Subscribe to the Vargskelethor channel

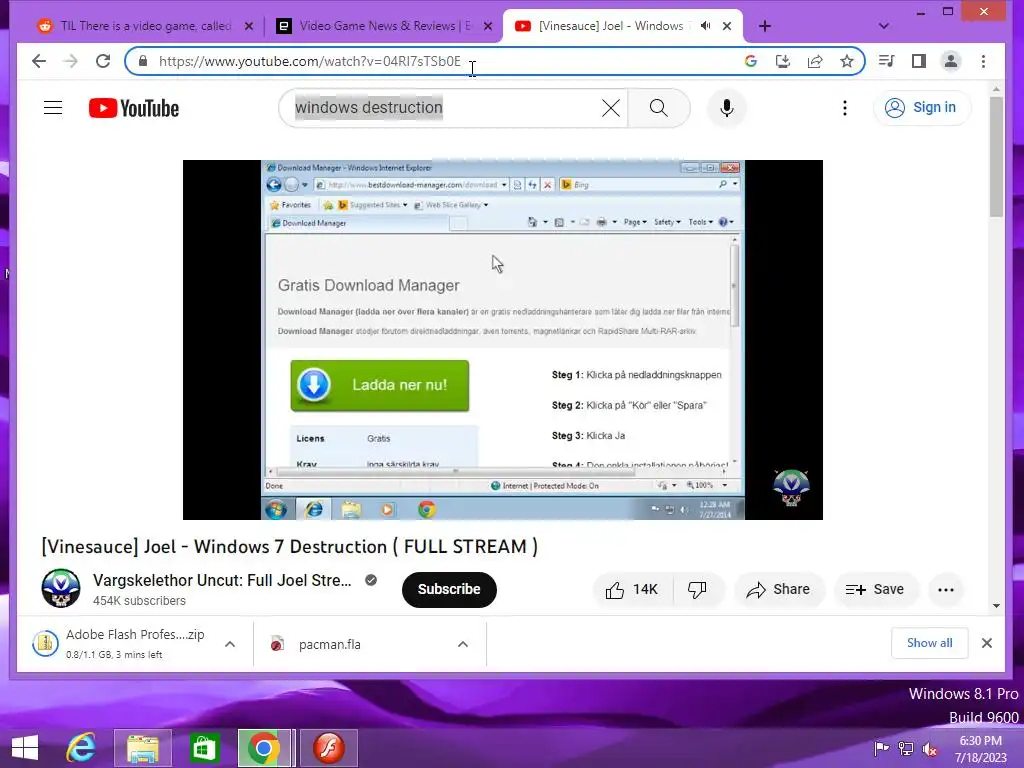pyautogui.click(x=449, y=590)
